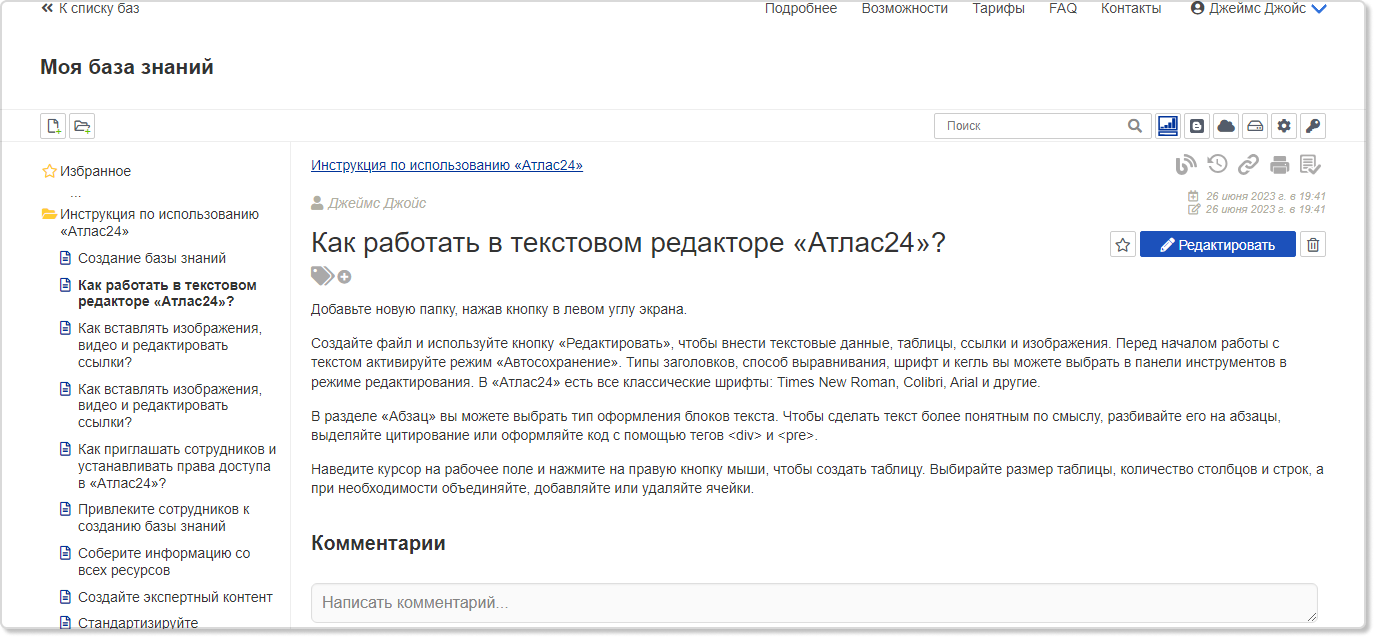Delete the article with trash icon
The height and width of the screenshot is (637, 1374).
tap(1313, 244)
